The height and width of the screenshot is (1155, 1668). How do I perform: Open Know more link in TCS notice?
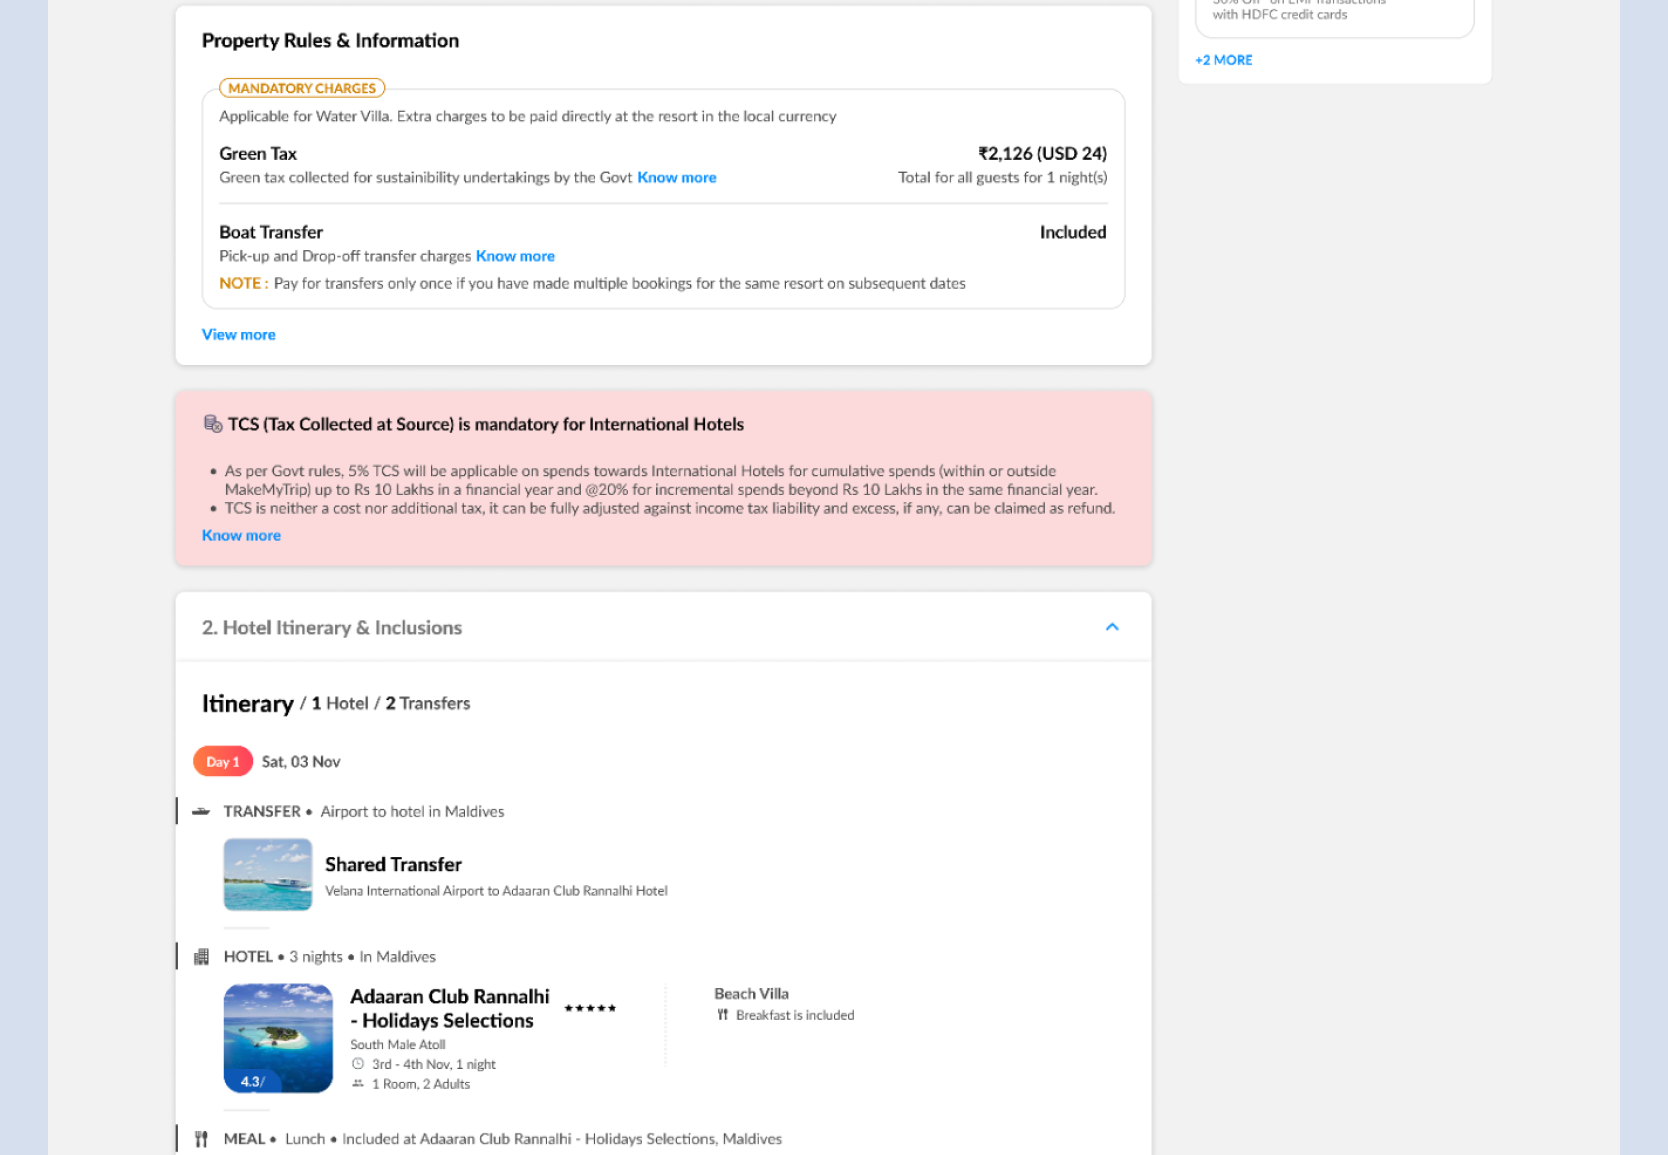241,535
